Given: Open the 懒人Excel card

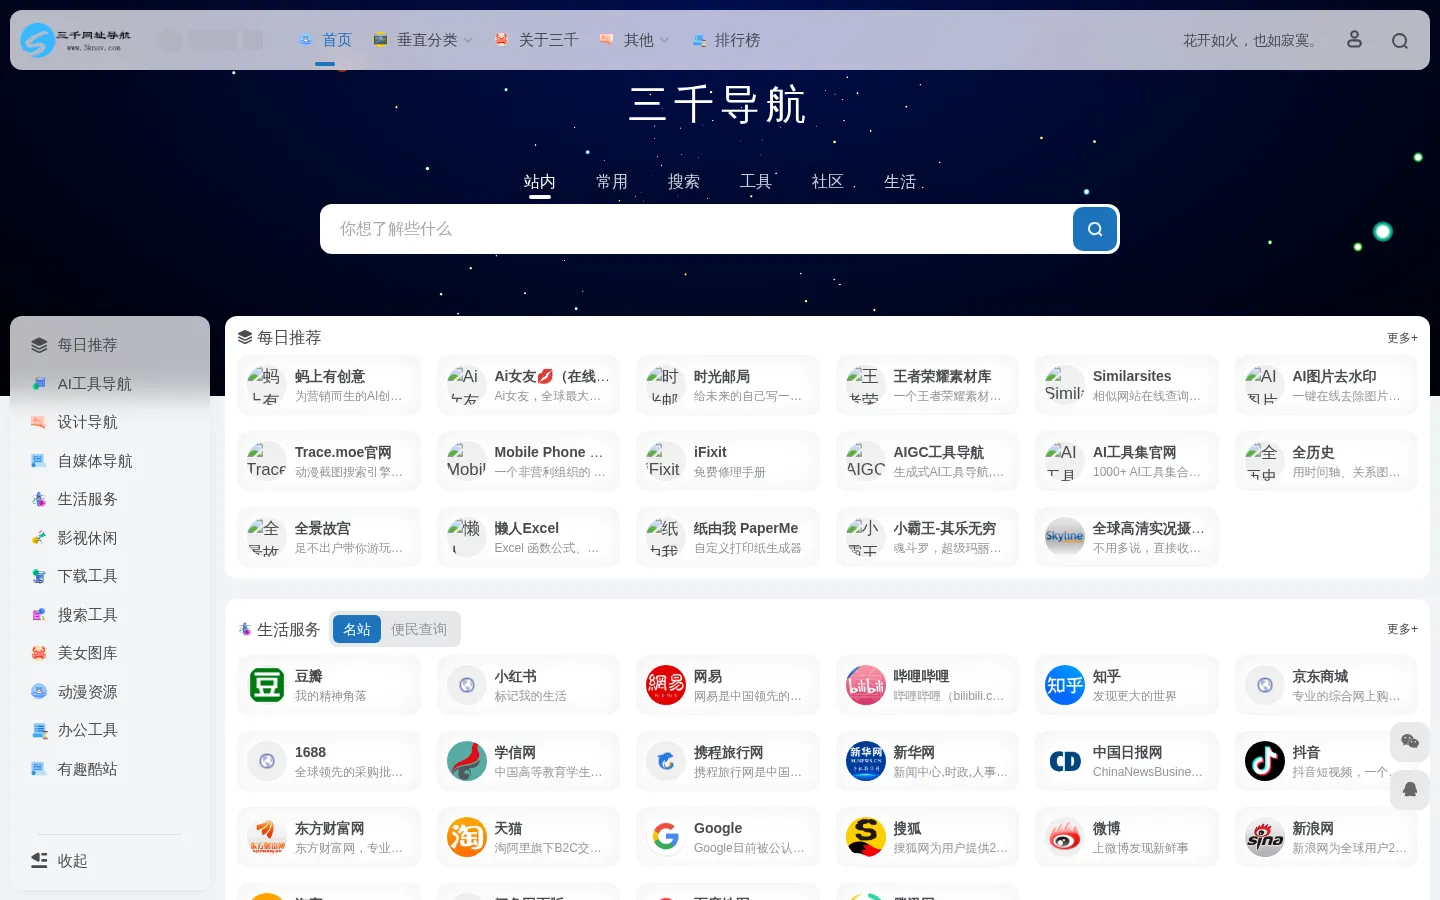Looking at the screenshot, I should pos(528,537).
